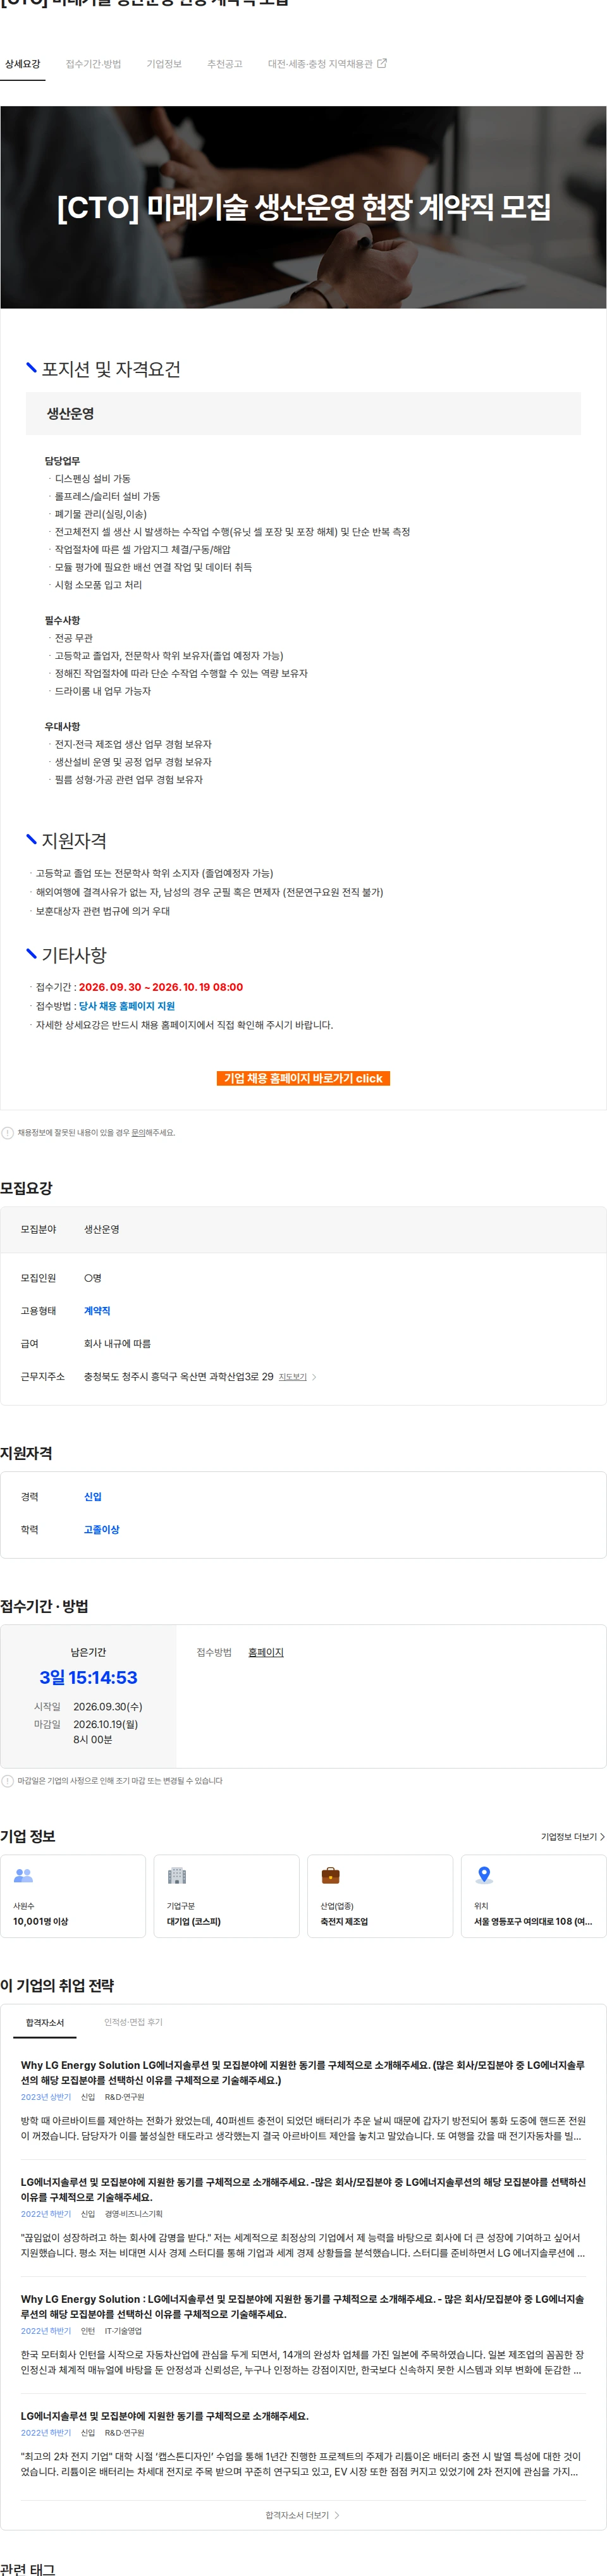Click the 계약직 employment type
The image size is (607, 2576).
pos(97,1310)
